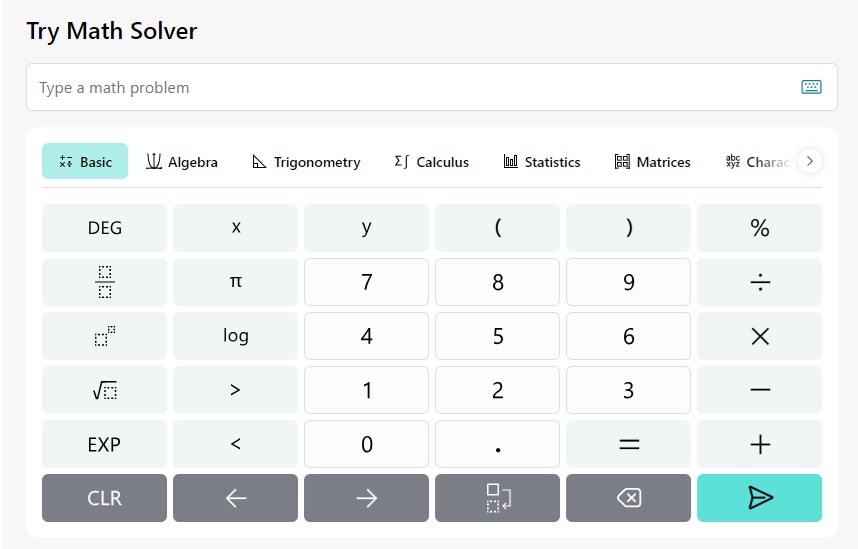Click the log function key

point(235,336)
